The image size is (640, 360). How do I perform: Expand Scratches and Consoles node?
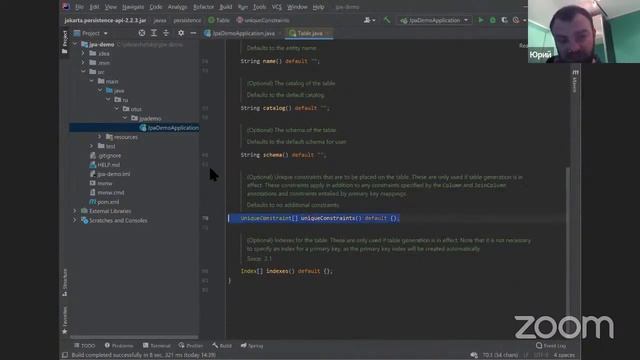75,220
